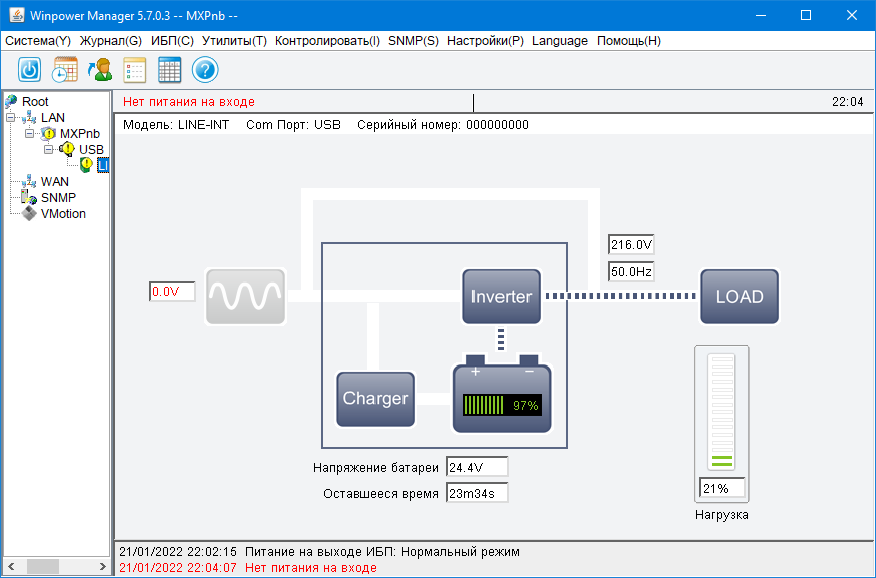The image size is (876, 578).
Task: Click the SNMP device icon
Action: (29, 197)
